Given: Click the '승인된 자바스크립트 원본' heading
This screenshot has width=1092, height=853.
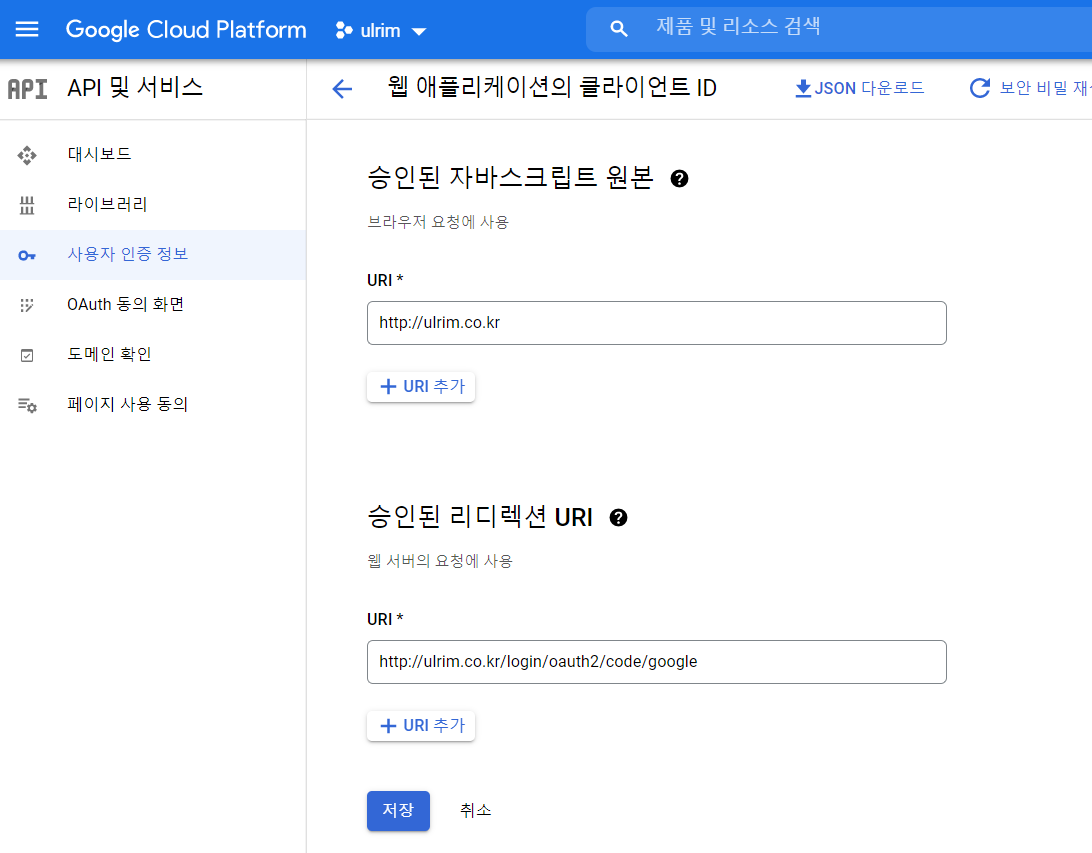Looking at the screenshot, I should point(510,178).
